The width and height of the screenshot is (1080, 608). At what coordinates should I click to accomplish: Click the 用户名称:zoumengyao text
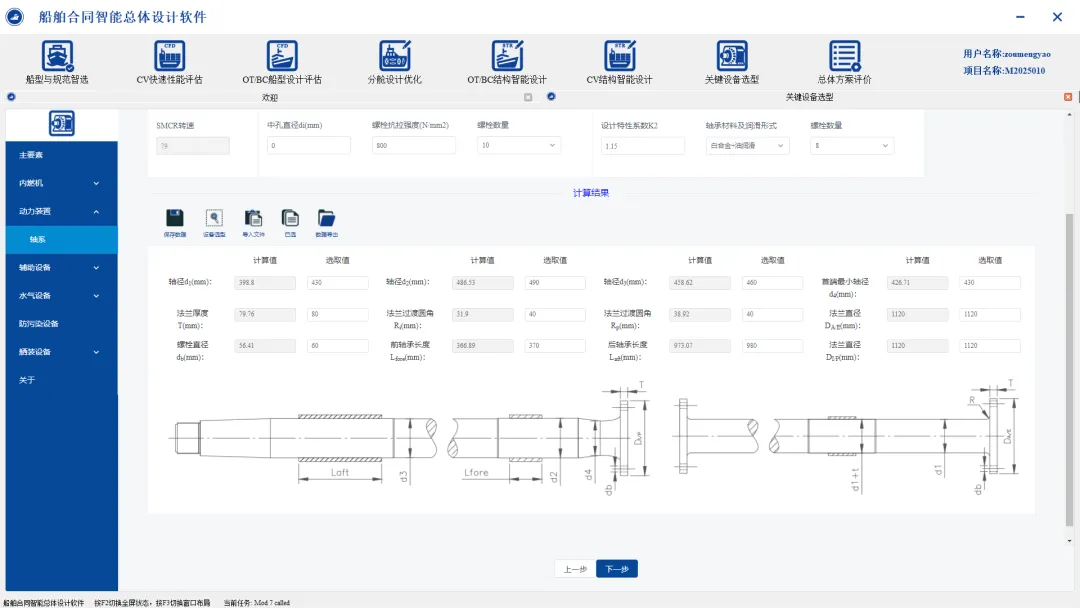[x=1006, y=54]
